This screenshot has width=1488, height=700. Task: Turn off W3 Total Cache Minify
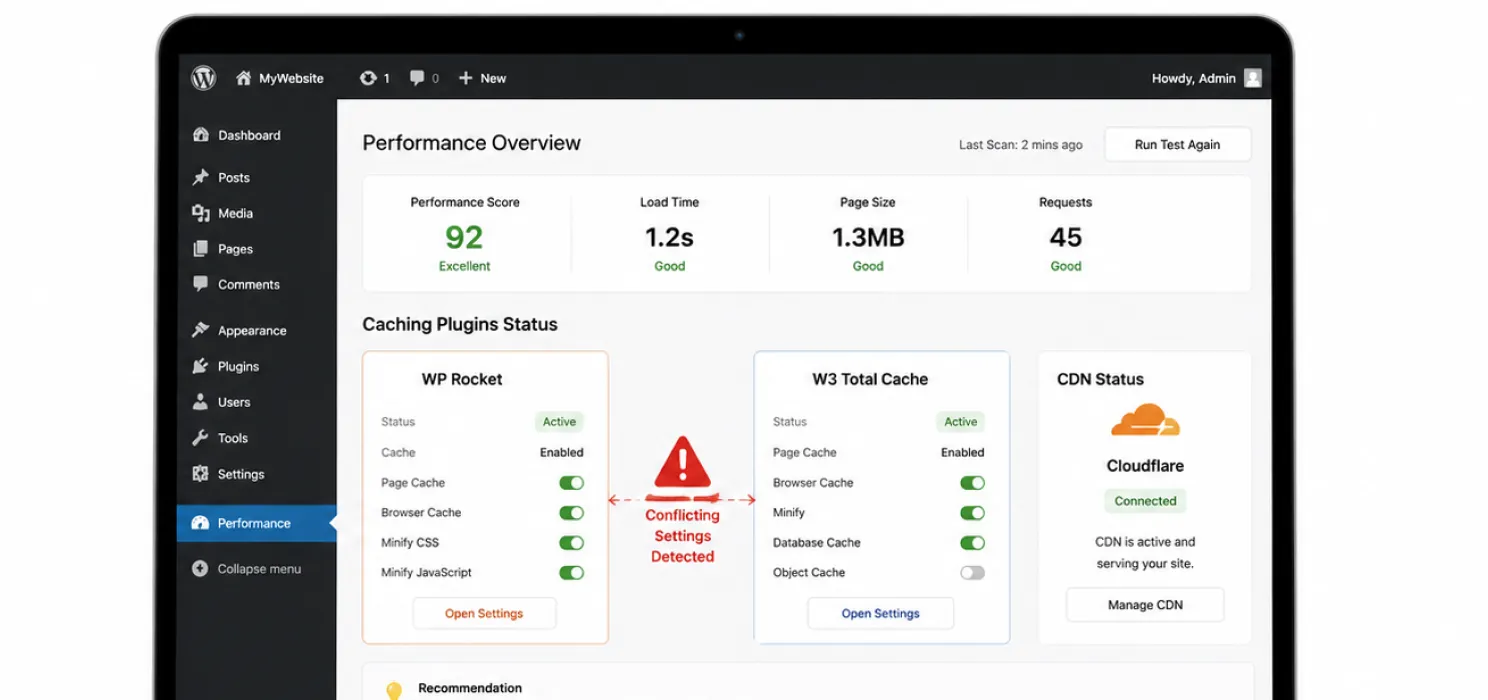[x=972, y=513]
